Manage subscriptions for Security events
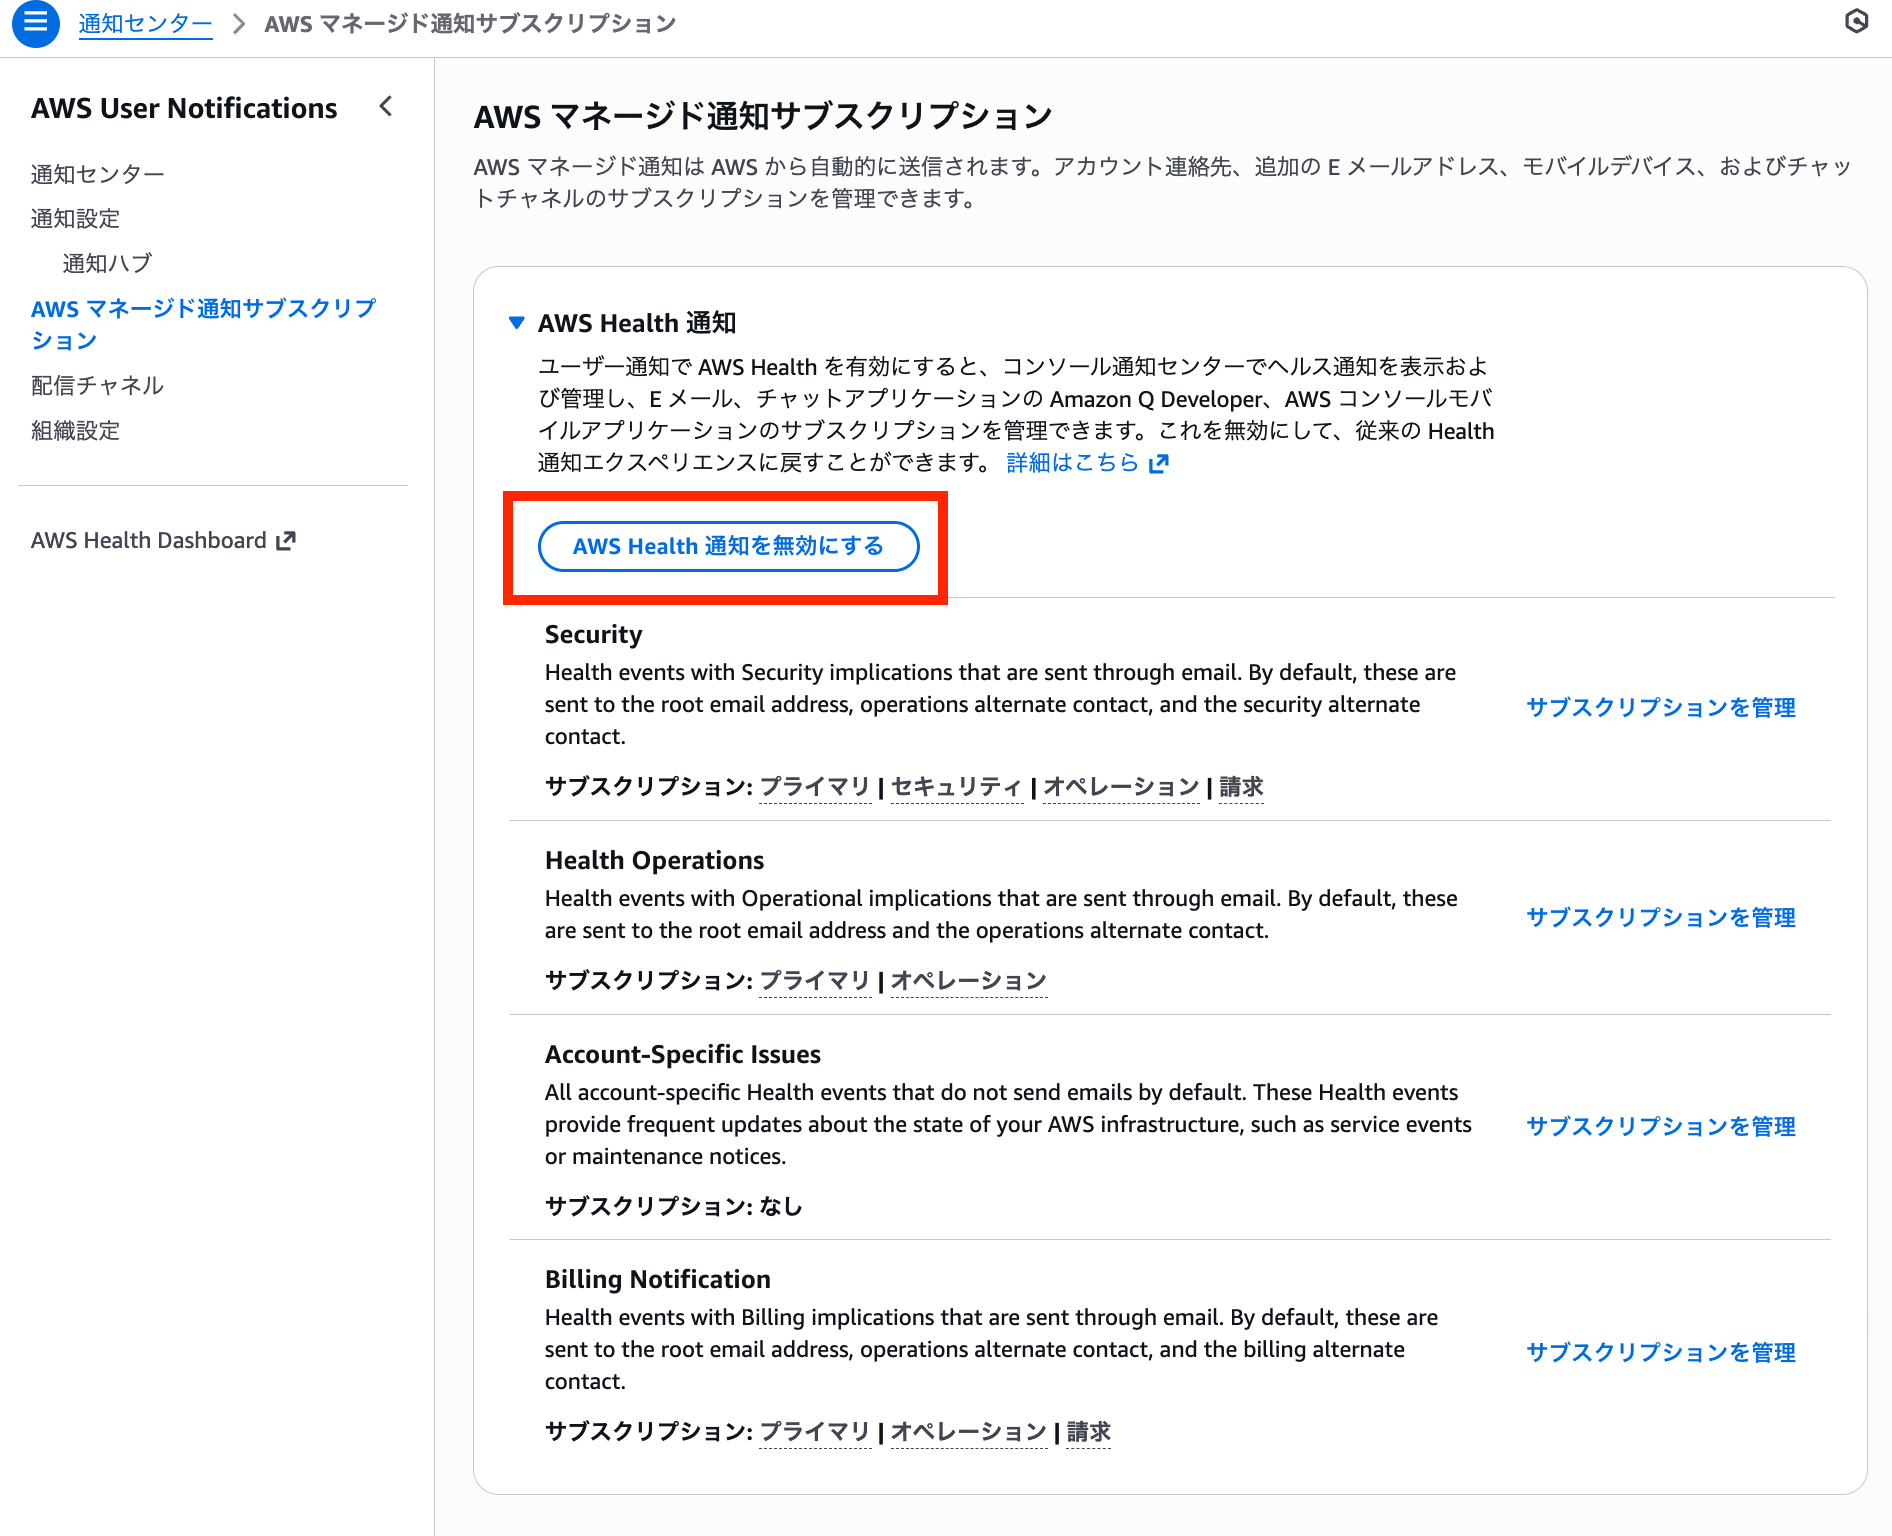Screen dimensions: 1892x1536 (1660, 708)
